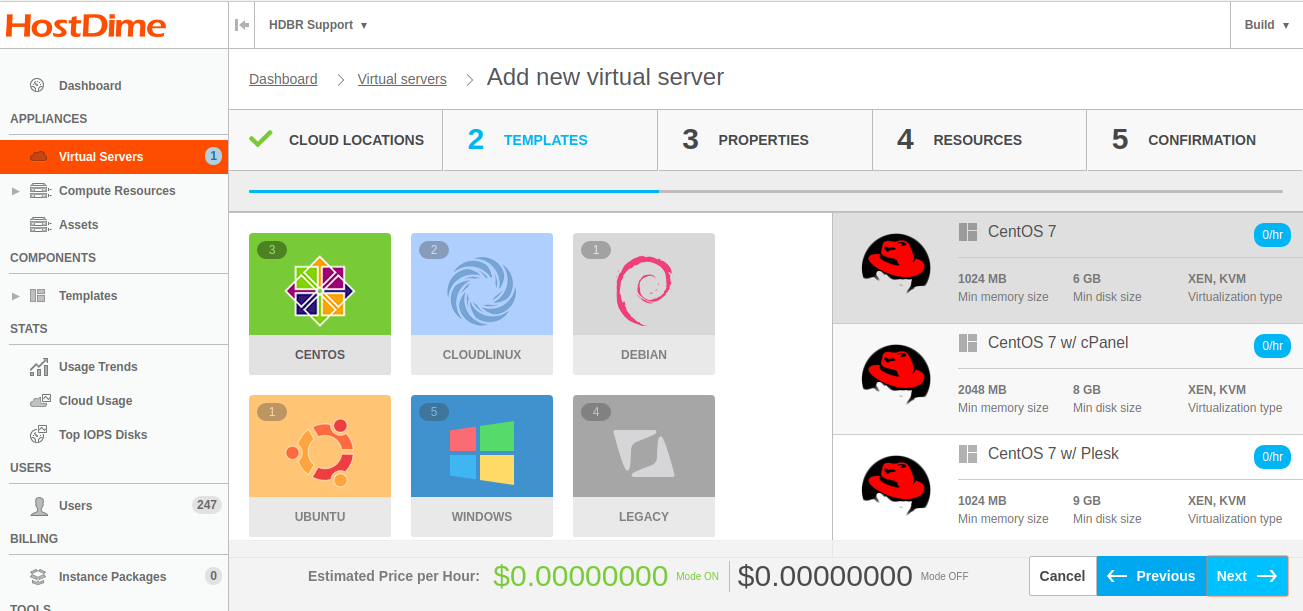The height and width of the screenshot is (611, 1303).
Task: Click the 0/hr badge for CentOS 7 w/ Plesk
Action: click(x=1272, y=457)
